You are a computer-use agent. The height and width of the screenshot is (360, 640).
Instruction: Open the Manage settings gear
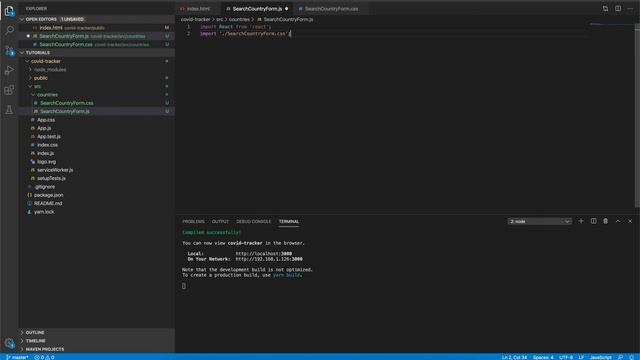pyautogui.click(x=9, y=343)
